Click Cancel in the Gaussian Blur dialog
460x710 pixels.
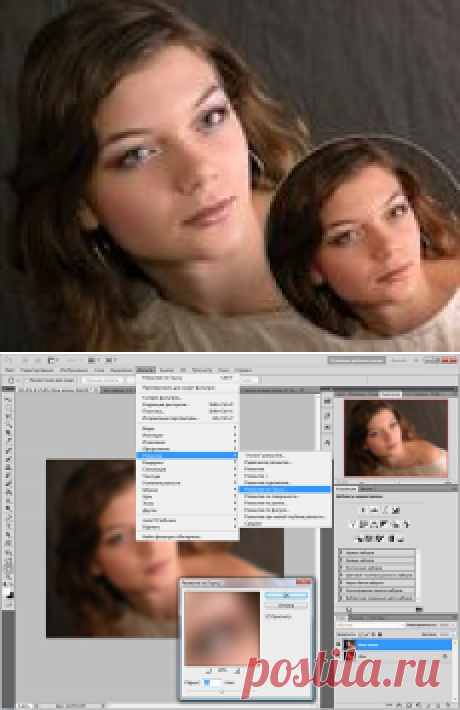(286, 605)
